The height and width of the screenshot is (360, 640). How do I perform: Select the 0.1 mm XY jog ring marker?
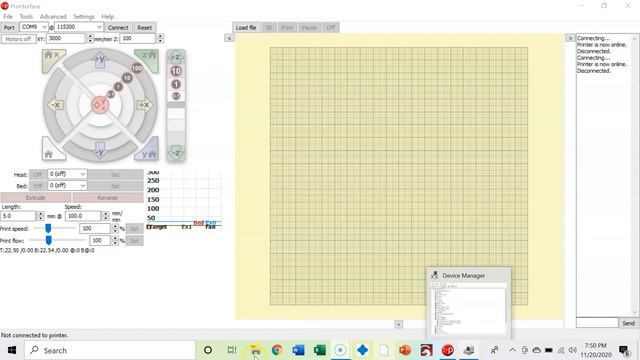111,94
